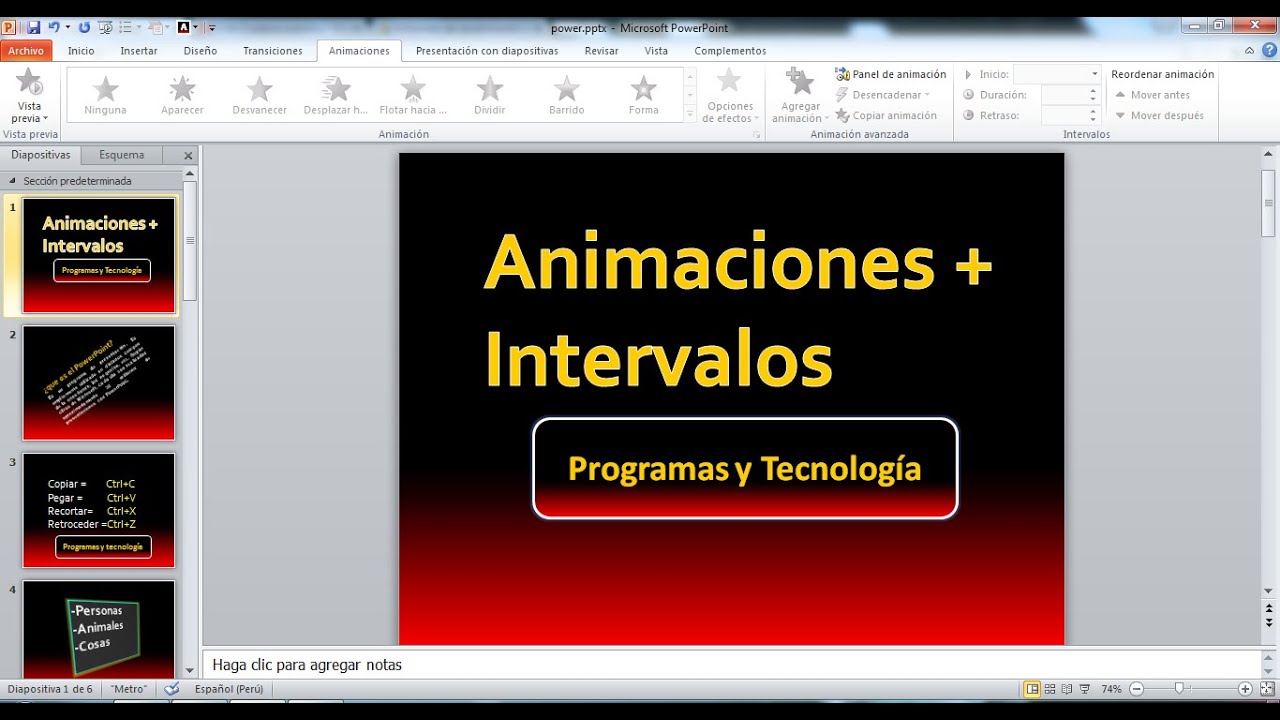Click the notes area to add notes

pyautogui.click(x=731, y=665)
